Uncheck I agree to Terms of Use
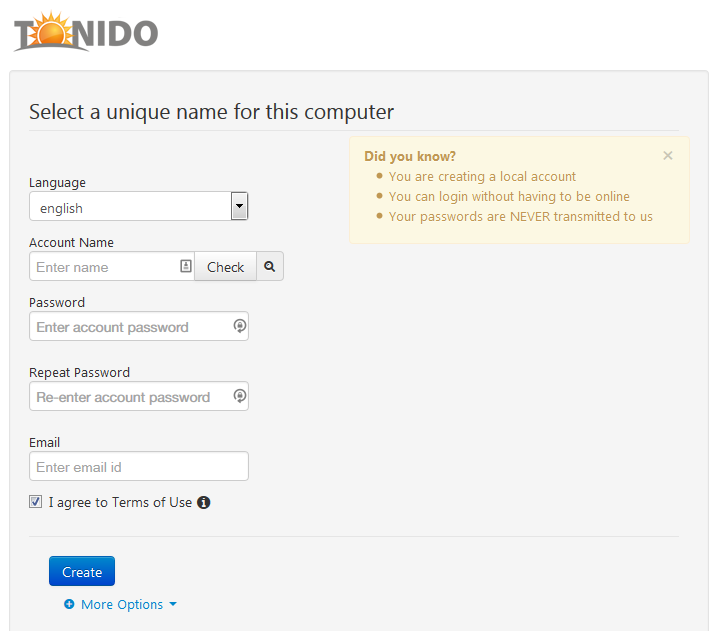Screen dimensions: 718x631 click(35, 502)
